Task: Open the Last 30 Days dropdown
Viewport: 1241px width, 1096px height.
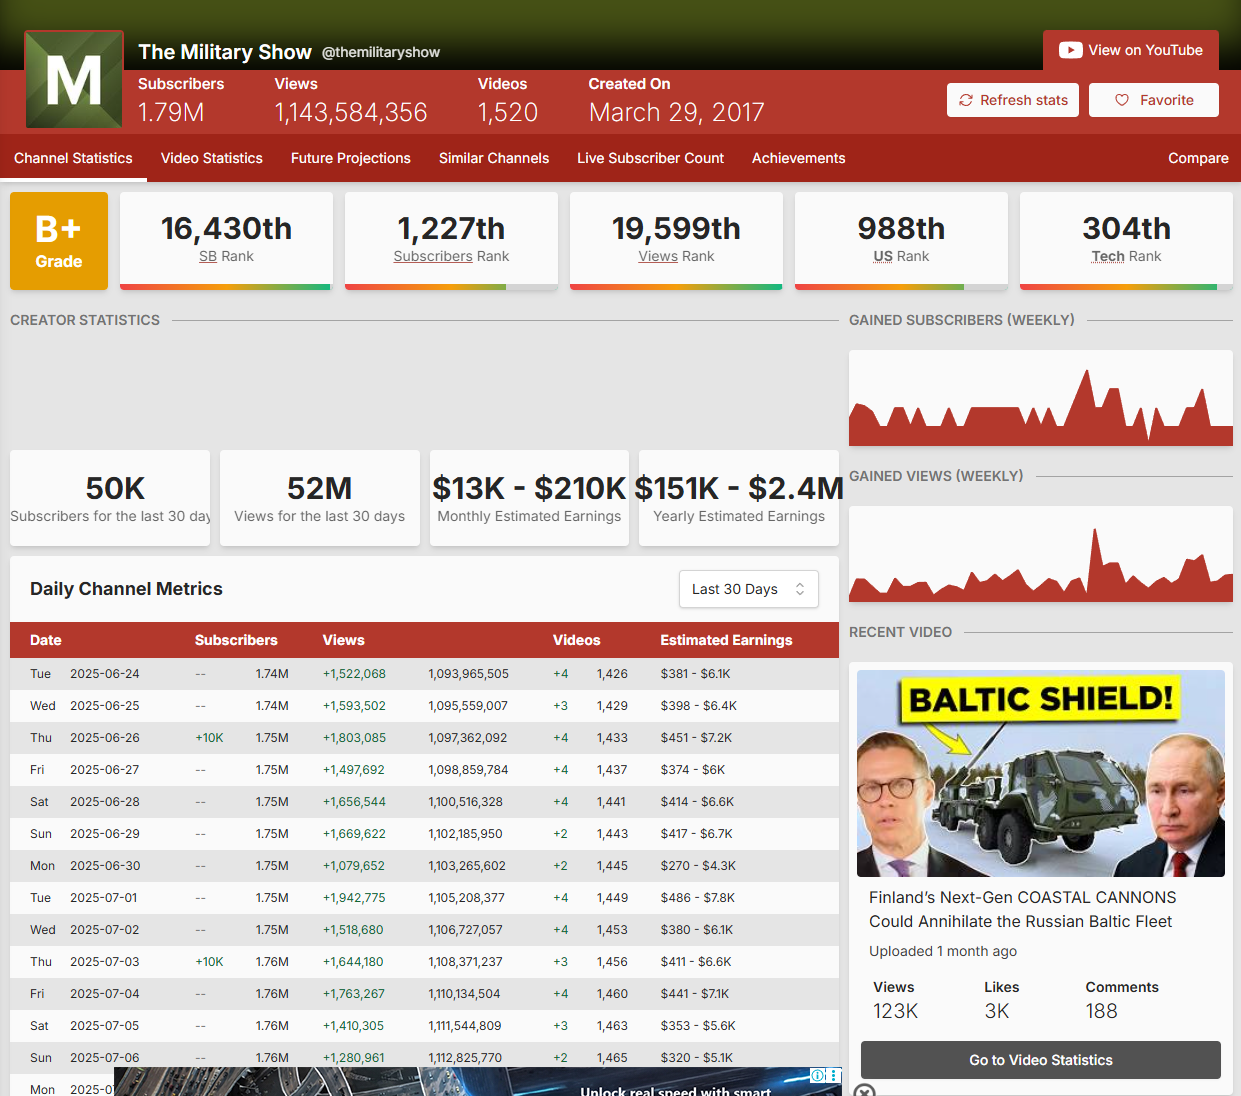Action: click(x=749, y=589)
